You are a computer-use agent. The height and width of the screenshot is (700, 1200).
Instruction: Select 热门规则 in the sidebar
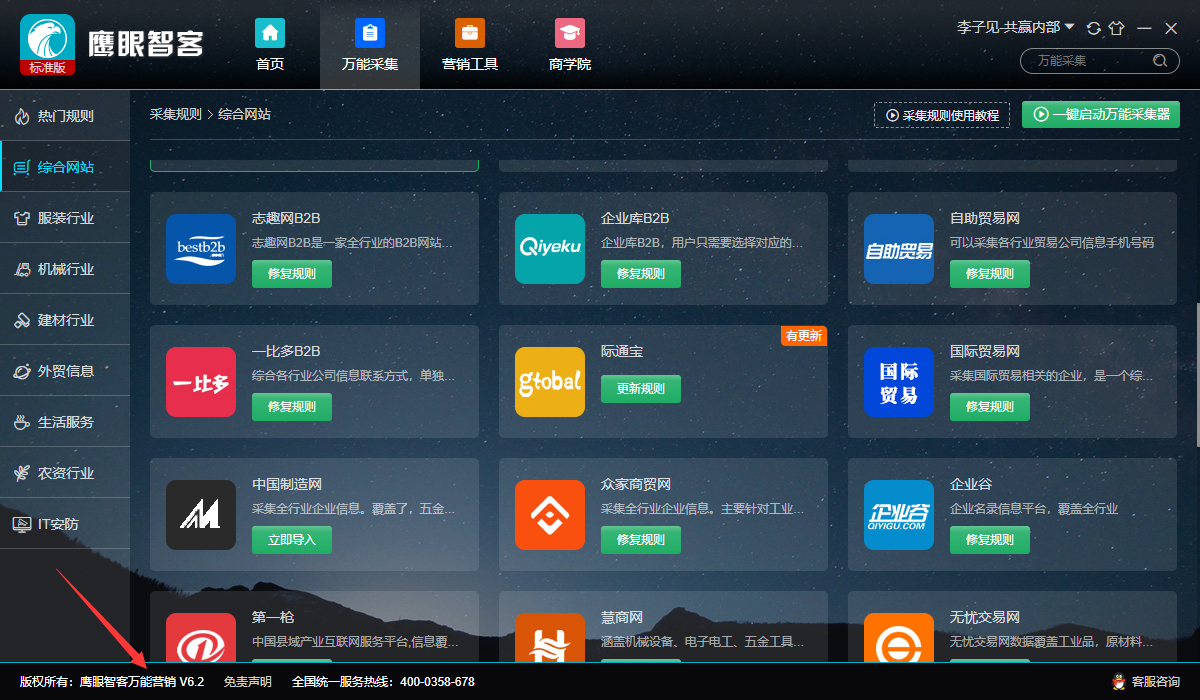(65, 116)
